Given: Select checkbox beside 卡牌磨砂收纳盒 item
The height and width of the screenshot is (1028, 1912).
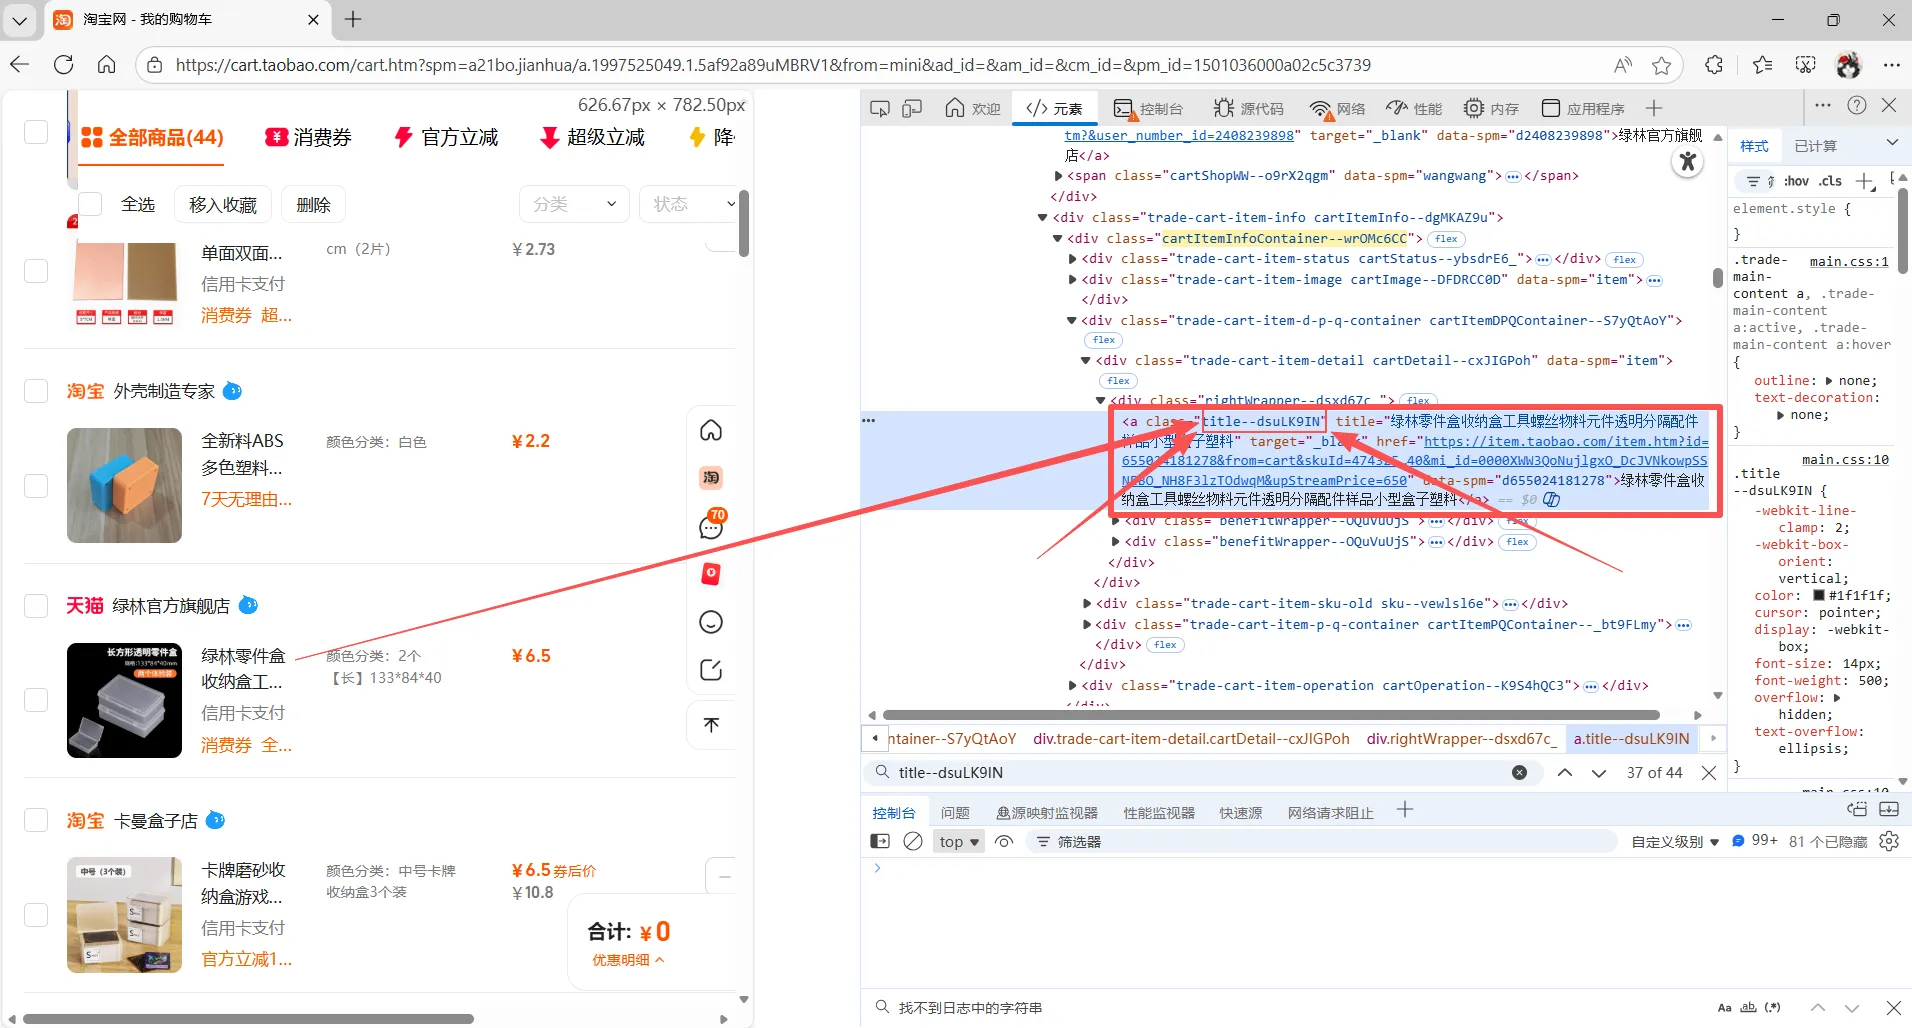Looking at the screenshot, I should 36,915.
